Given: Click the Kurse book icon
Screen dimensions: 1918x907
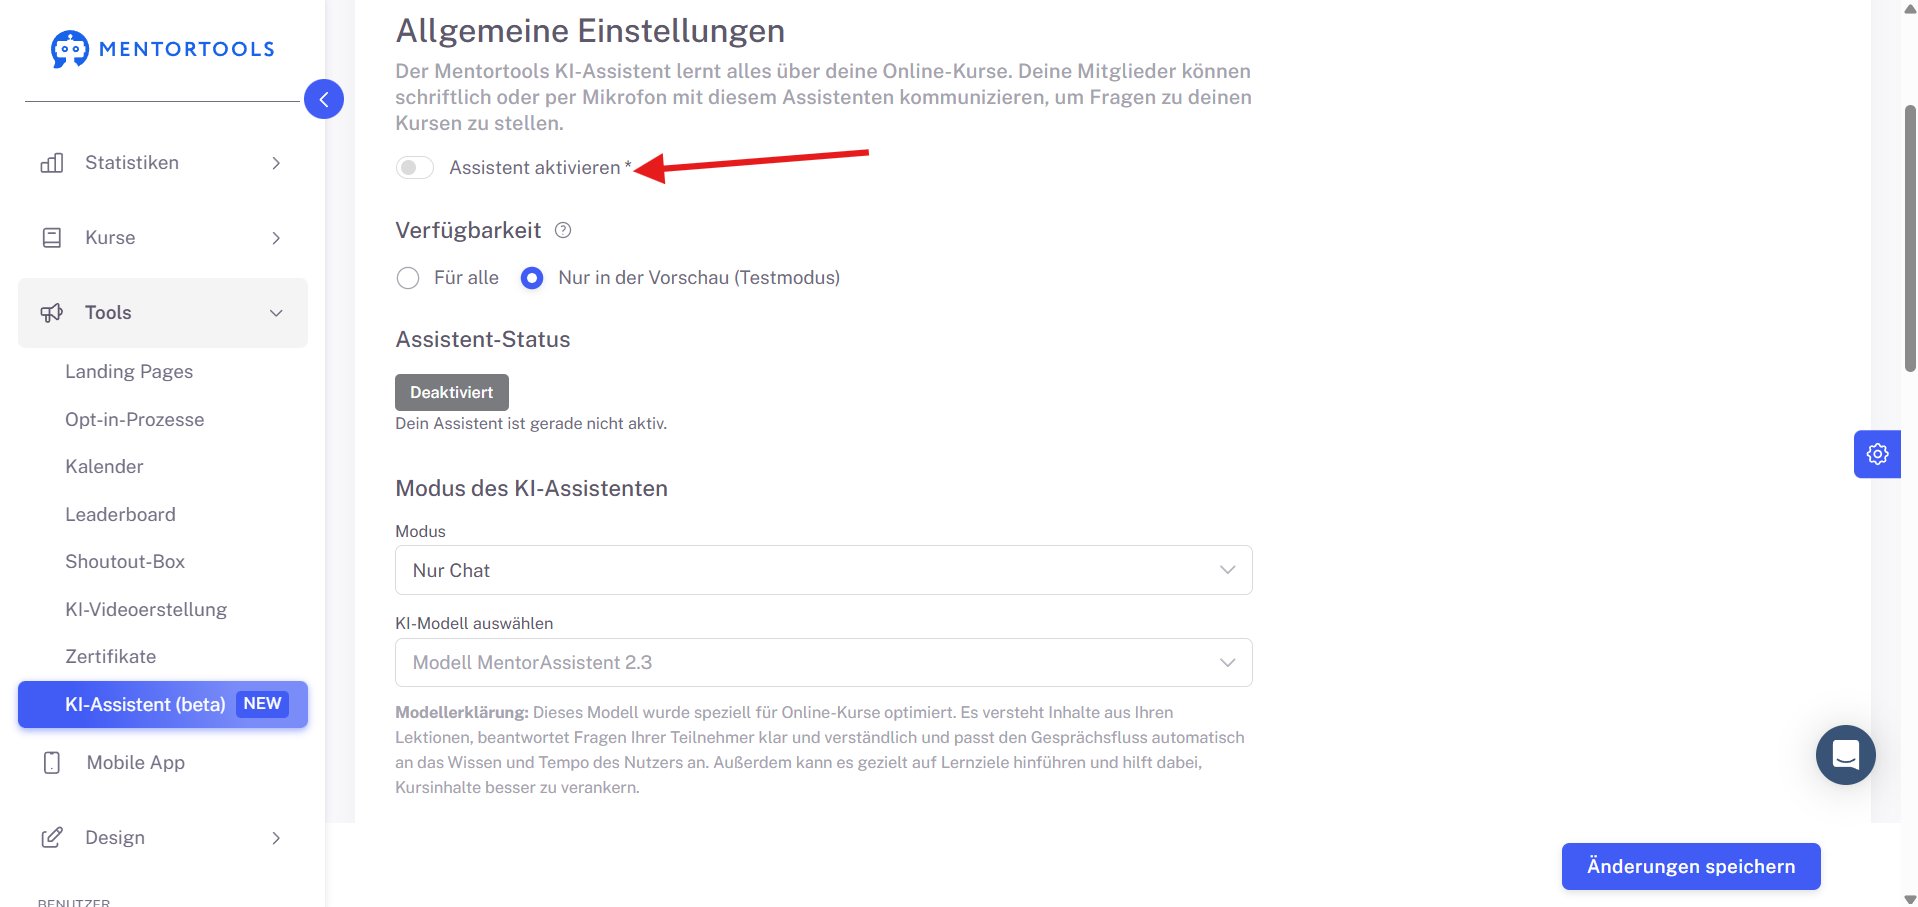Looking at the screenshot, I should click(52, 238).
